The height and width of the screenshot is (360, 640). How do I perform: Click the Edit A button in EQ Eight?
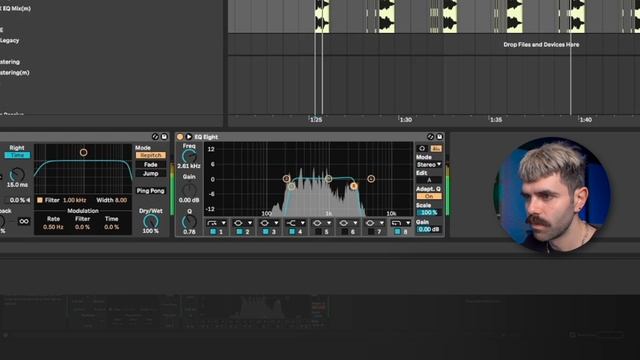[x=429, y=180]
